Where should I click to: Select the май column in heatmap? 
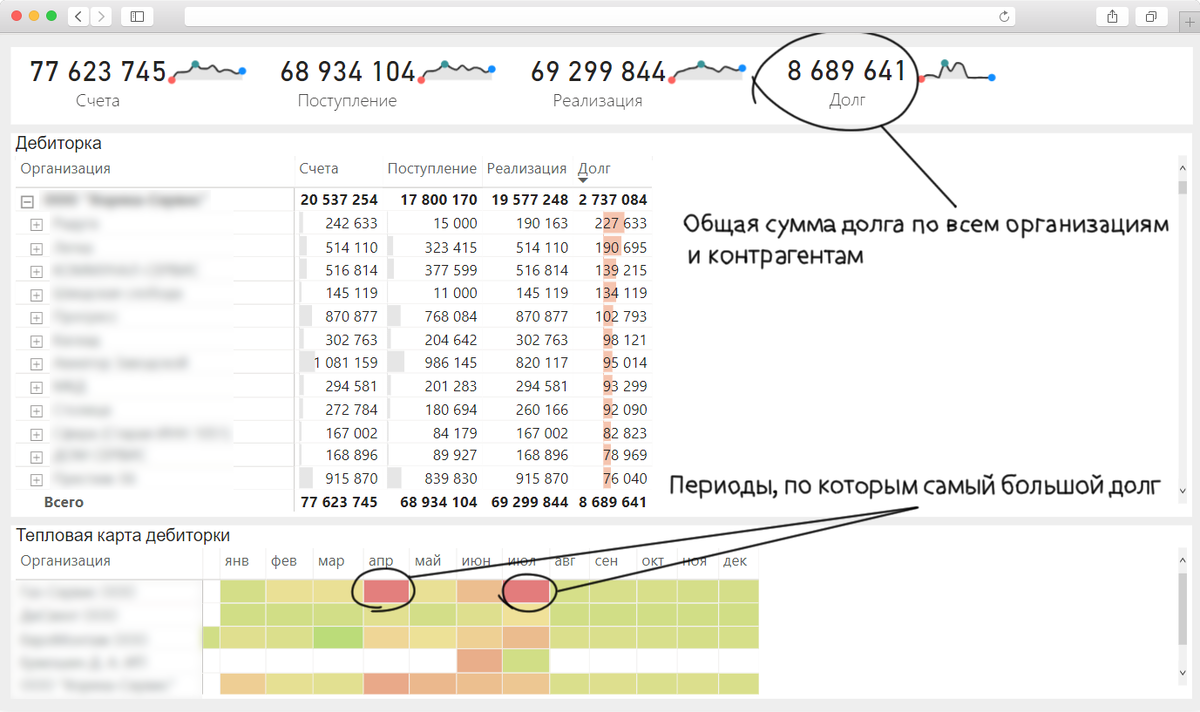click(427, 562)
